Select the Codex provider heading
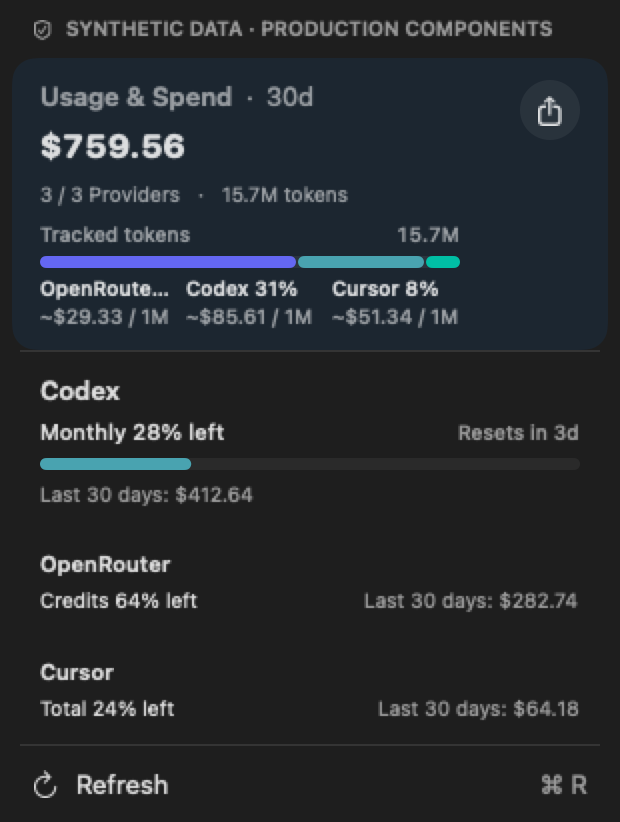Screen dimensions: 620x822 80,391
